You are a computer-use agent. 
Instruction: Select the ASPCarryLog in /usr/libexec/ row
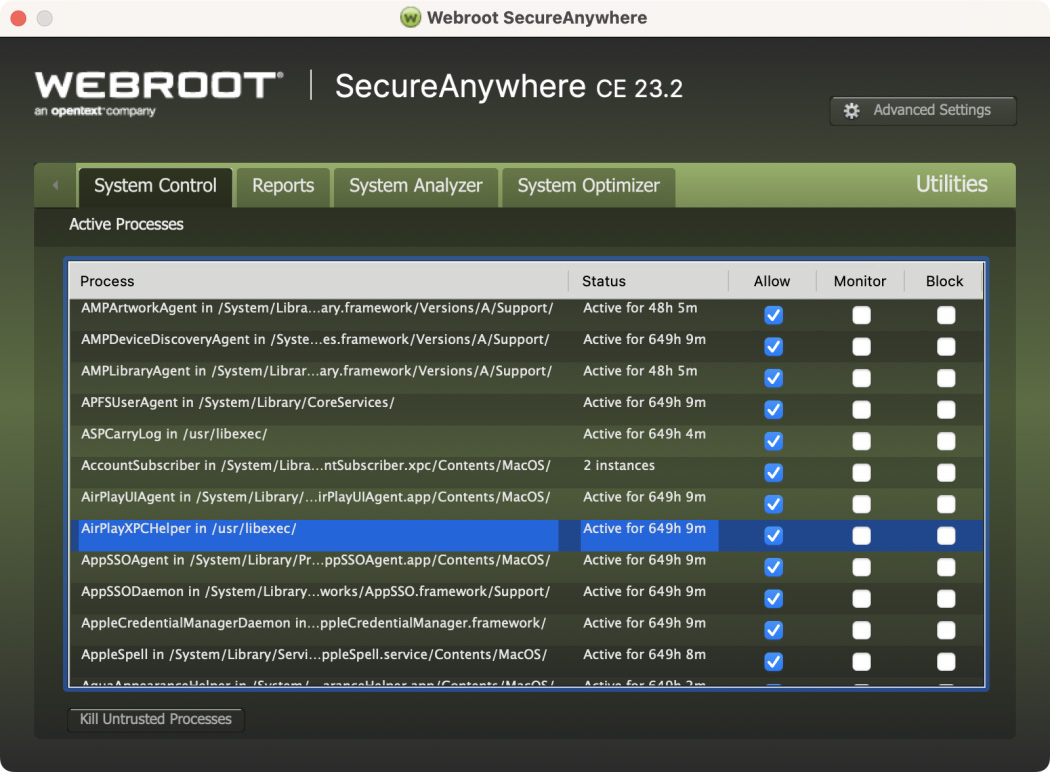pos(526,441)
